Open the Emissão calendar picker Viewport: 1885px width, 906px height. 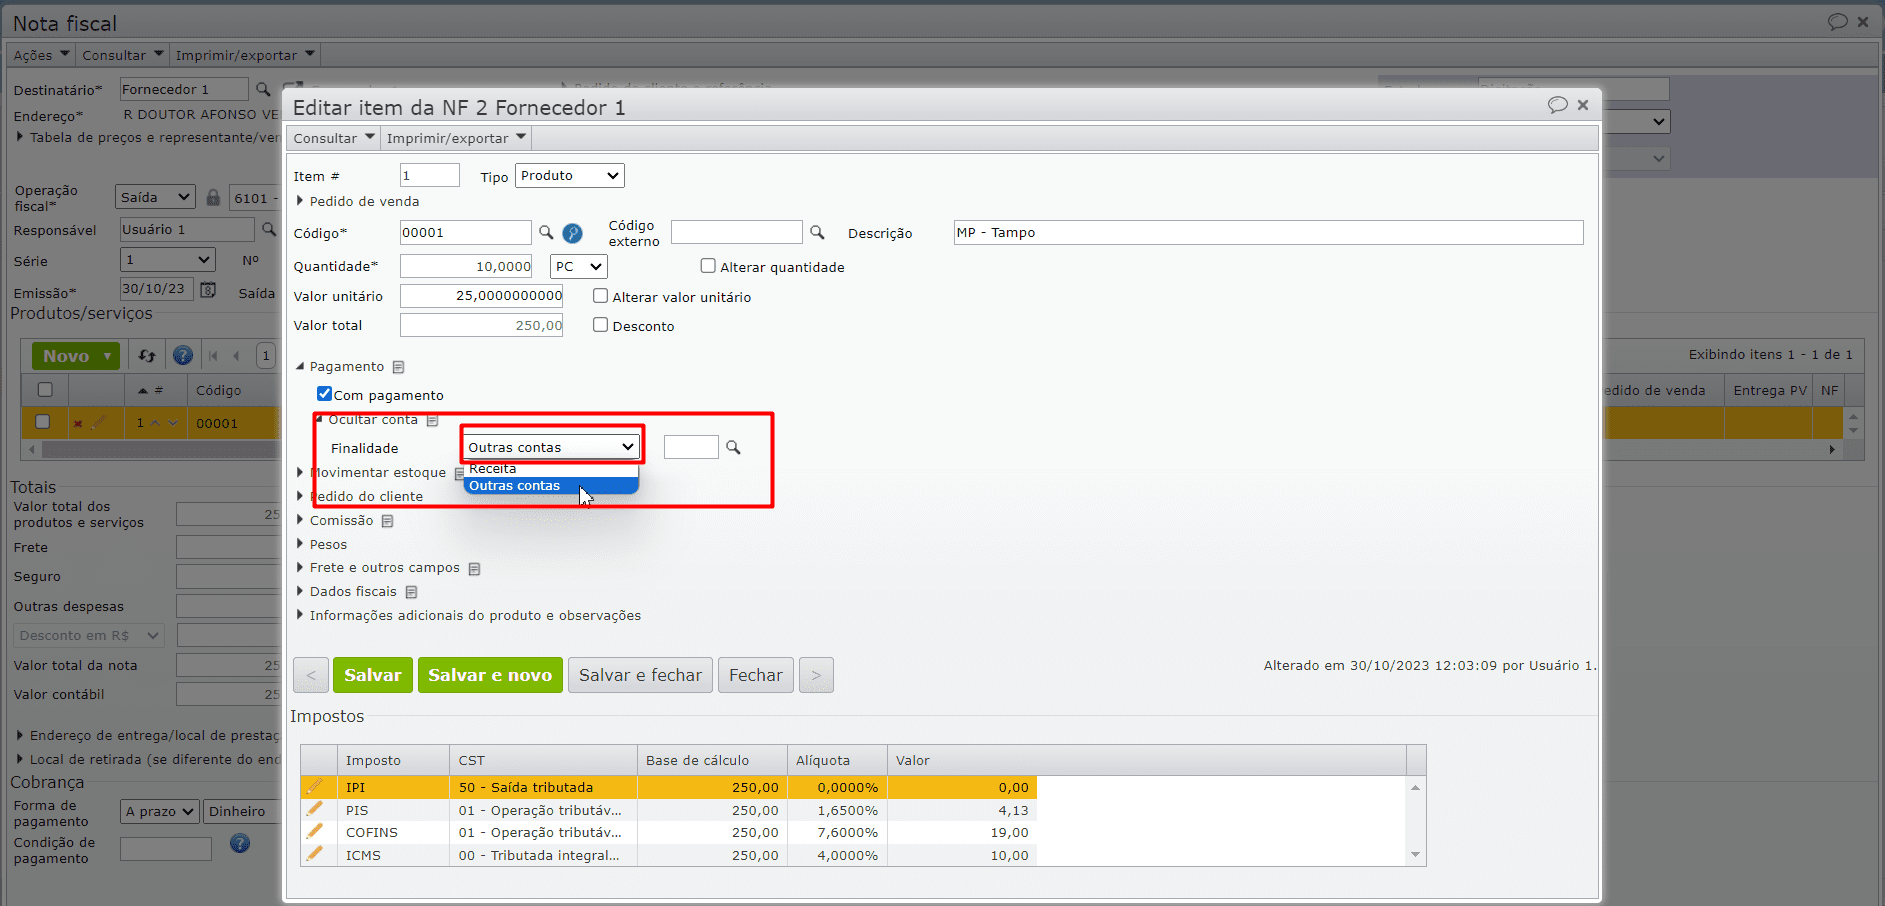click(208, 289)
